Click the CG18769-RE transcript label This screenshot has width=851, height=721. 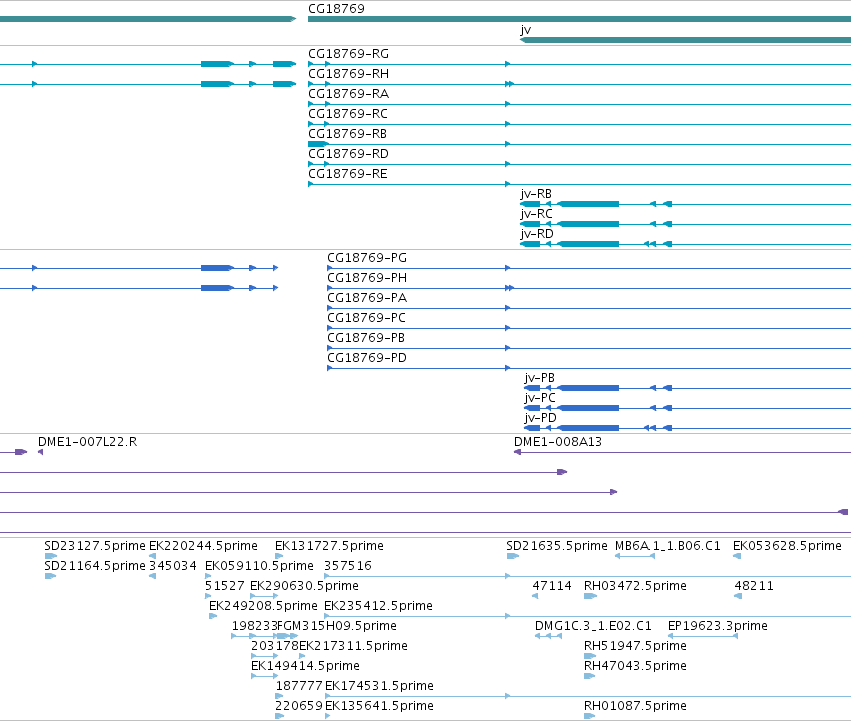coord(348,174)
